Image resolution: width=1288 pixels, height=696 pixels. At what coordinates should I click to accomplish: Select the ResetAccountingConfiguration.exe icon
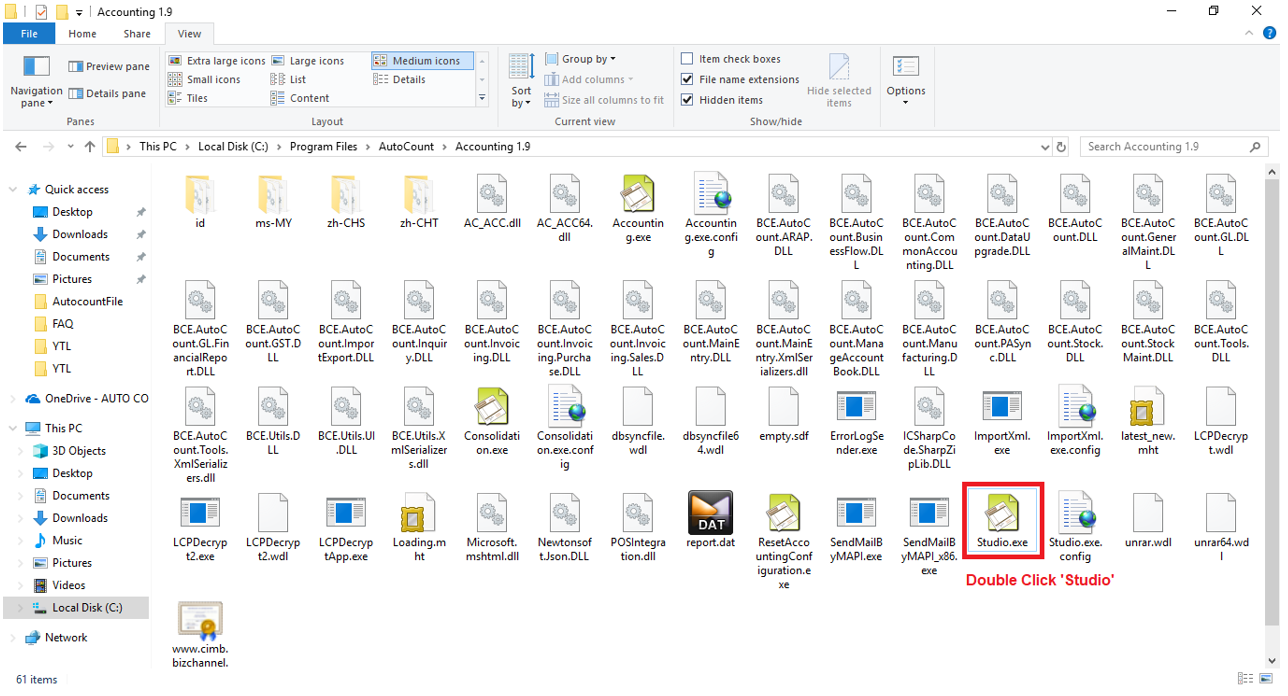pos(783,511)
